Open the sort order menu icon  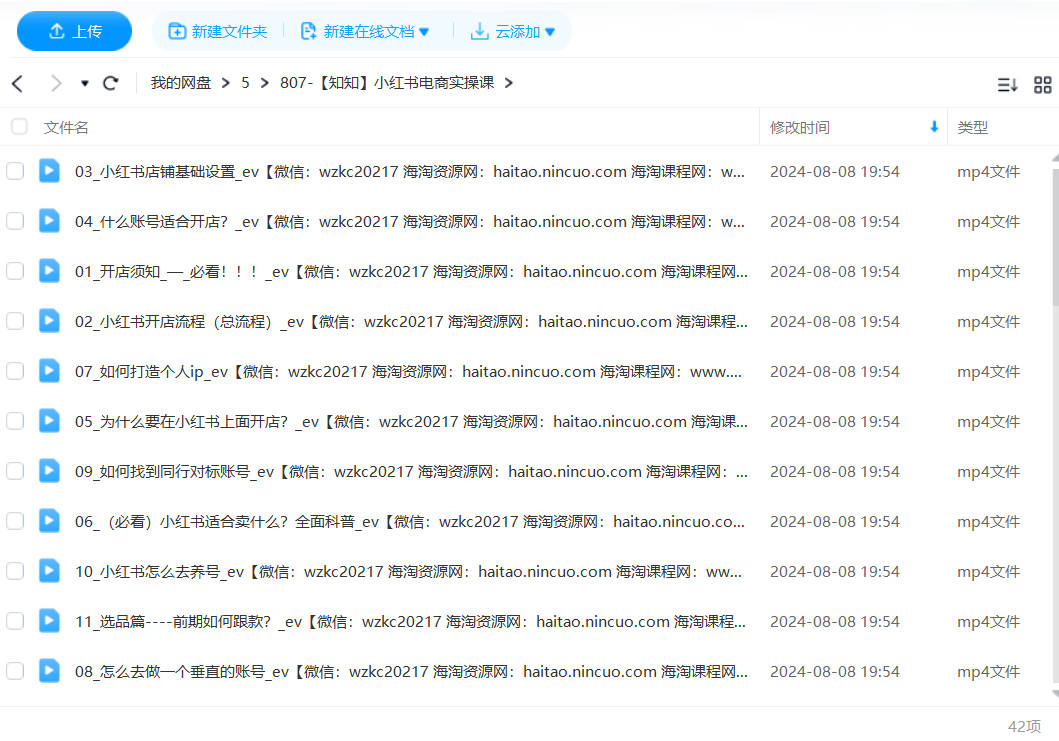pyautogui.click(x=1007, y=84)
